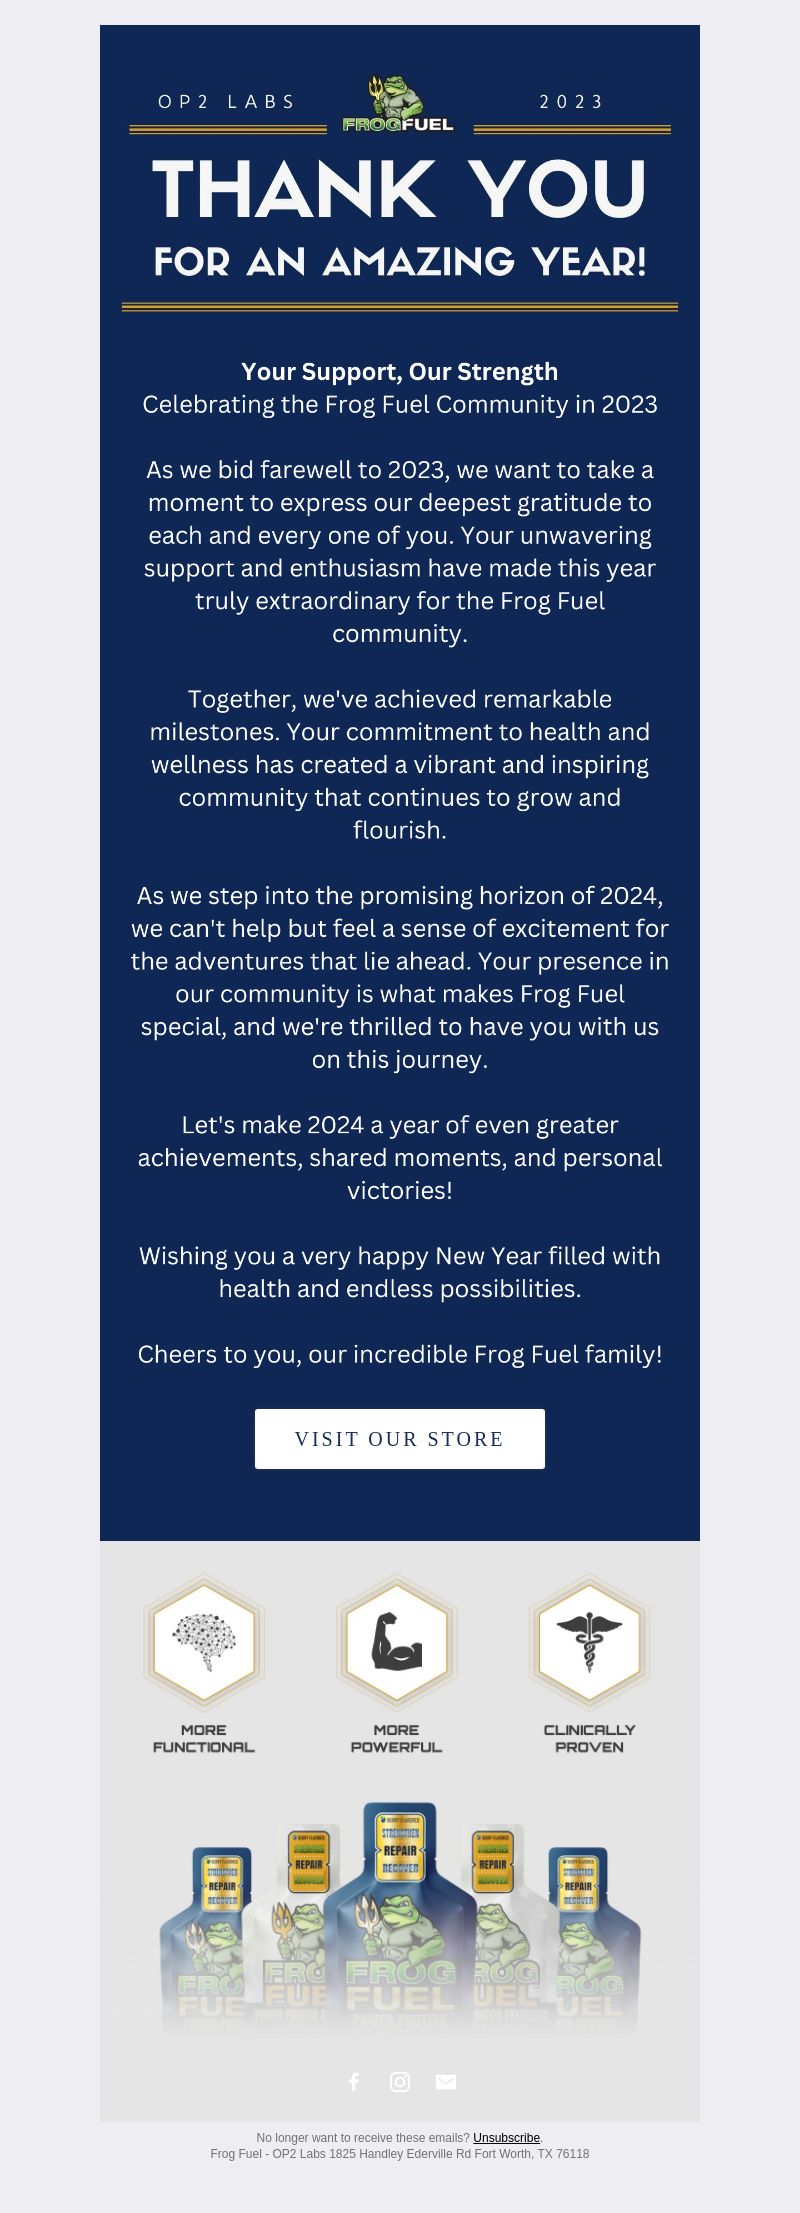
Task: Open the Facebook icon link
Action: (354, 2082)
